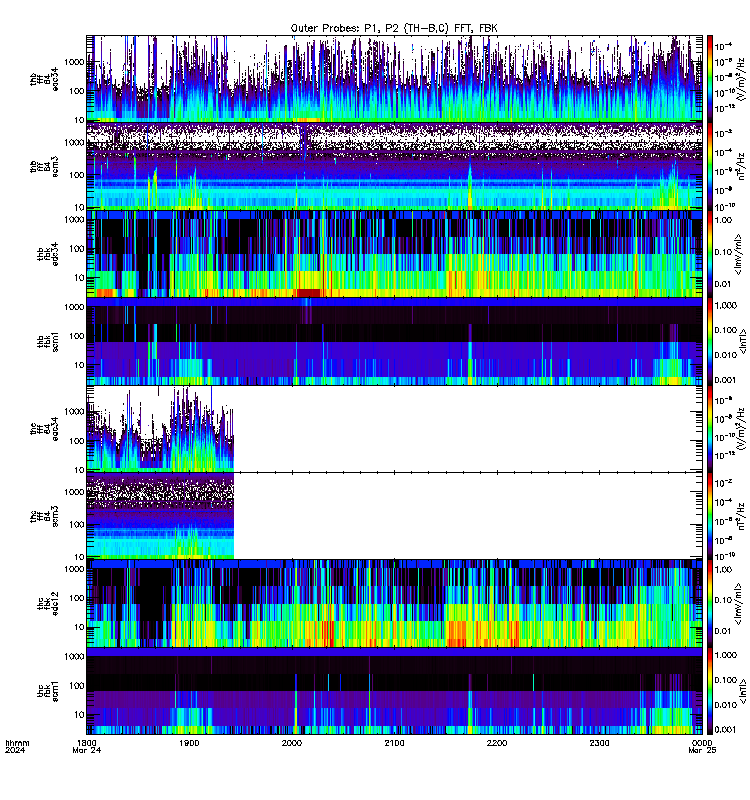
Task: Click the 1800 Mar 24 time axis label
Action: click(87, 746)
